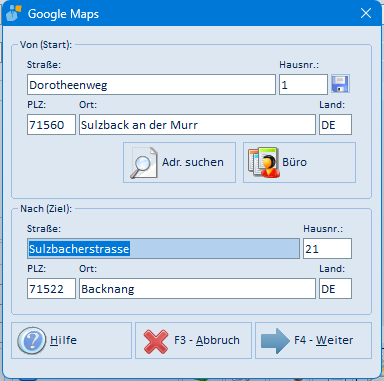Viewport: 384px width, 381px height.
Task: Edit destination Ort field Backnang
Action: (197, 289)
